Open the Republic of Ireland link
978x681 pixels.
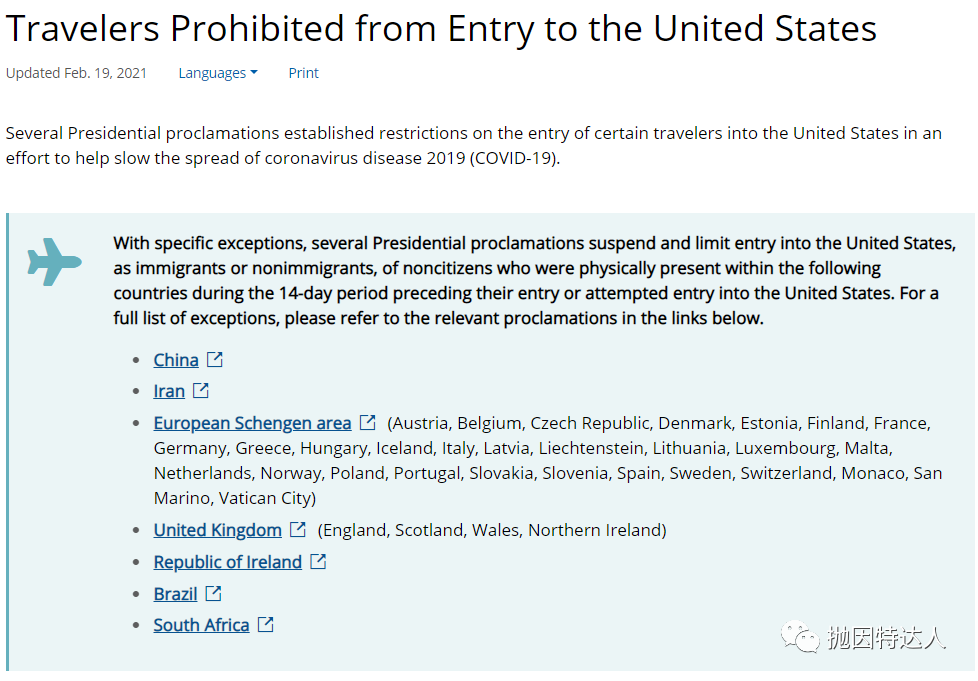pos(228,562)
